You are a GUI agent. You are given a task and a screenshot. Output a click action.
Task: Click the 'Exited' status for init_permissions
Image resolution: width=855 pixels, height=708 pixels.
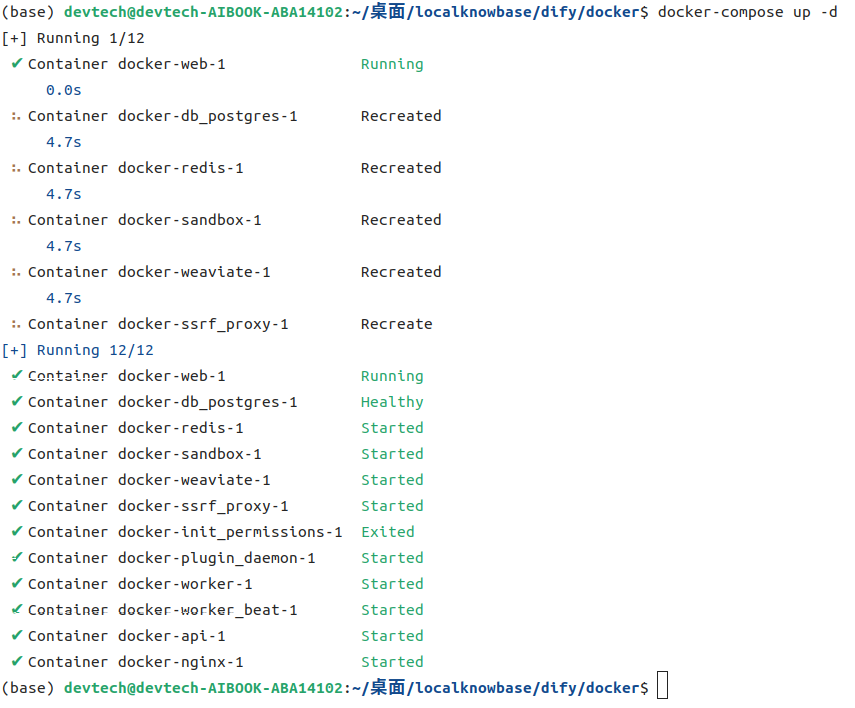[388, 532]
